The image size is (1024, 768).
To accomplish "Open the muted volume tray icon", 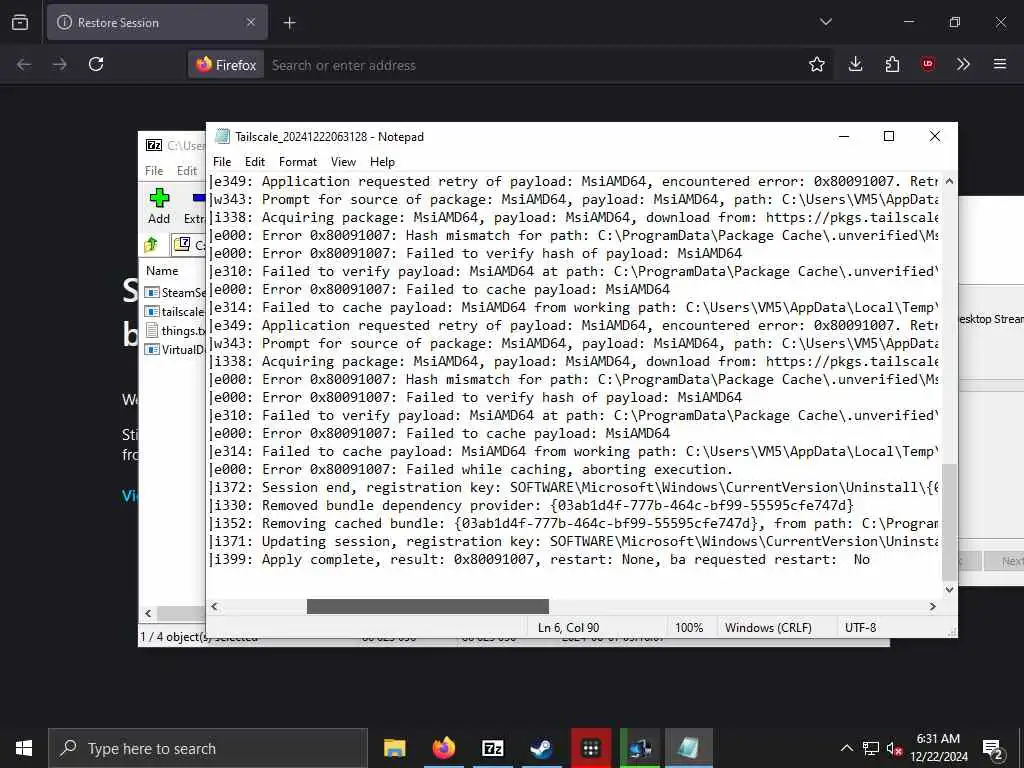I will [895, 749].
